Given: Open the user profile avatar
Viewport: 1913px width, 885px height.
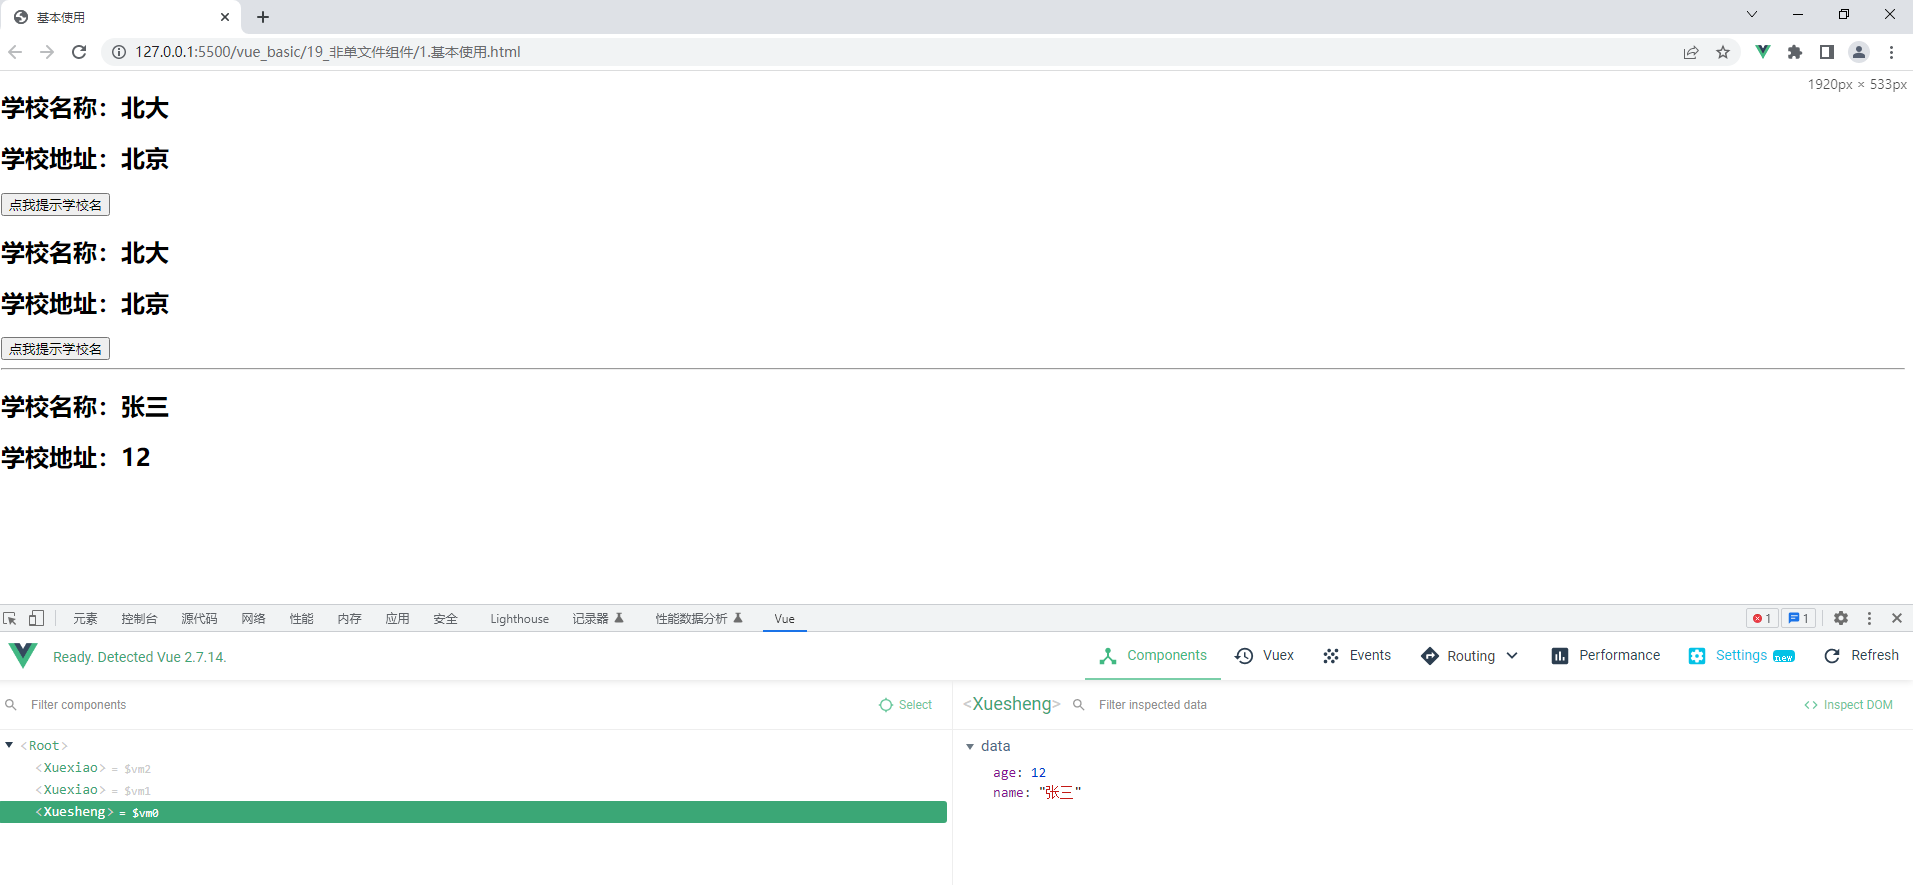Looking at the screenshot, I should pos(1859,52).
